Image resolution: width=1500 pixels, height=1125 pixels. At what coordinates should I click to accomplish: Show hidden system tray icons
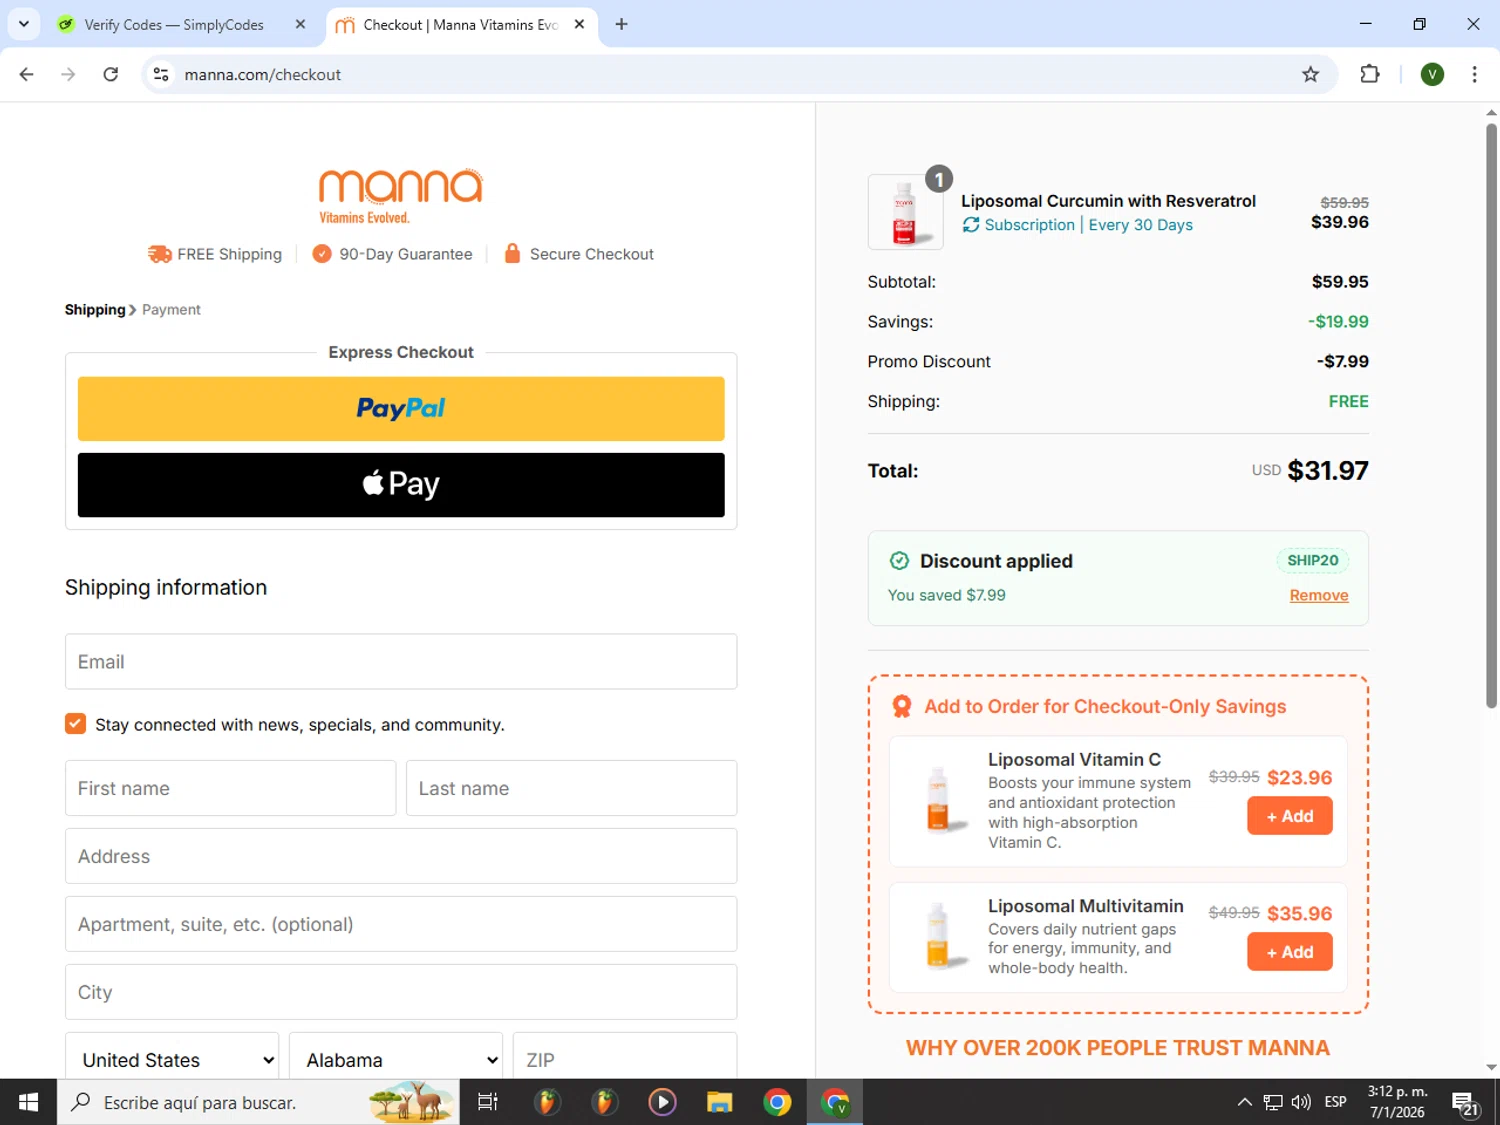(x=1244, y=1102)
